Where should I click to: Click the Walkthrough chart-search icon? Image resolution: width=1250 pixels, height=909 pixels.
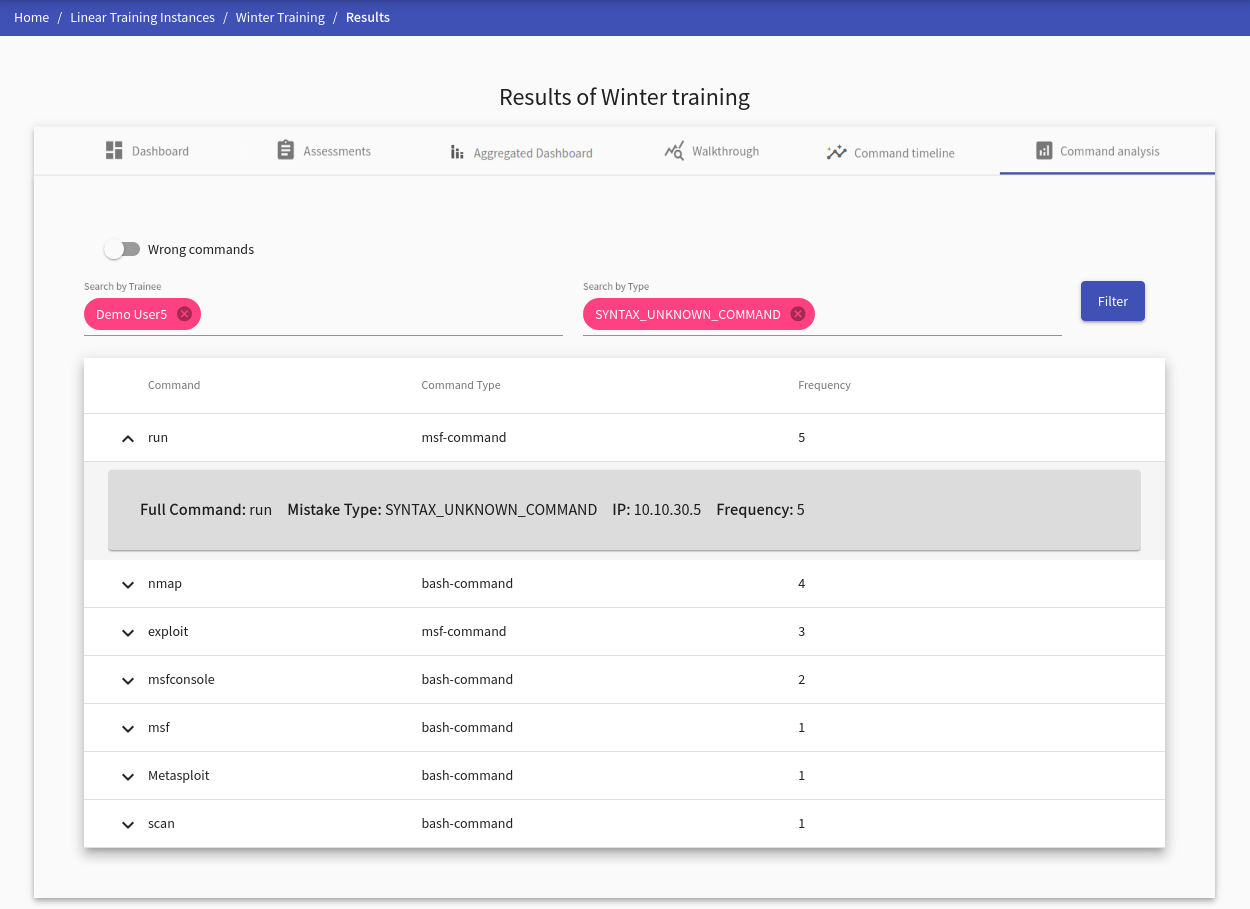pos(674,150)
